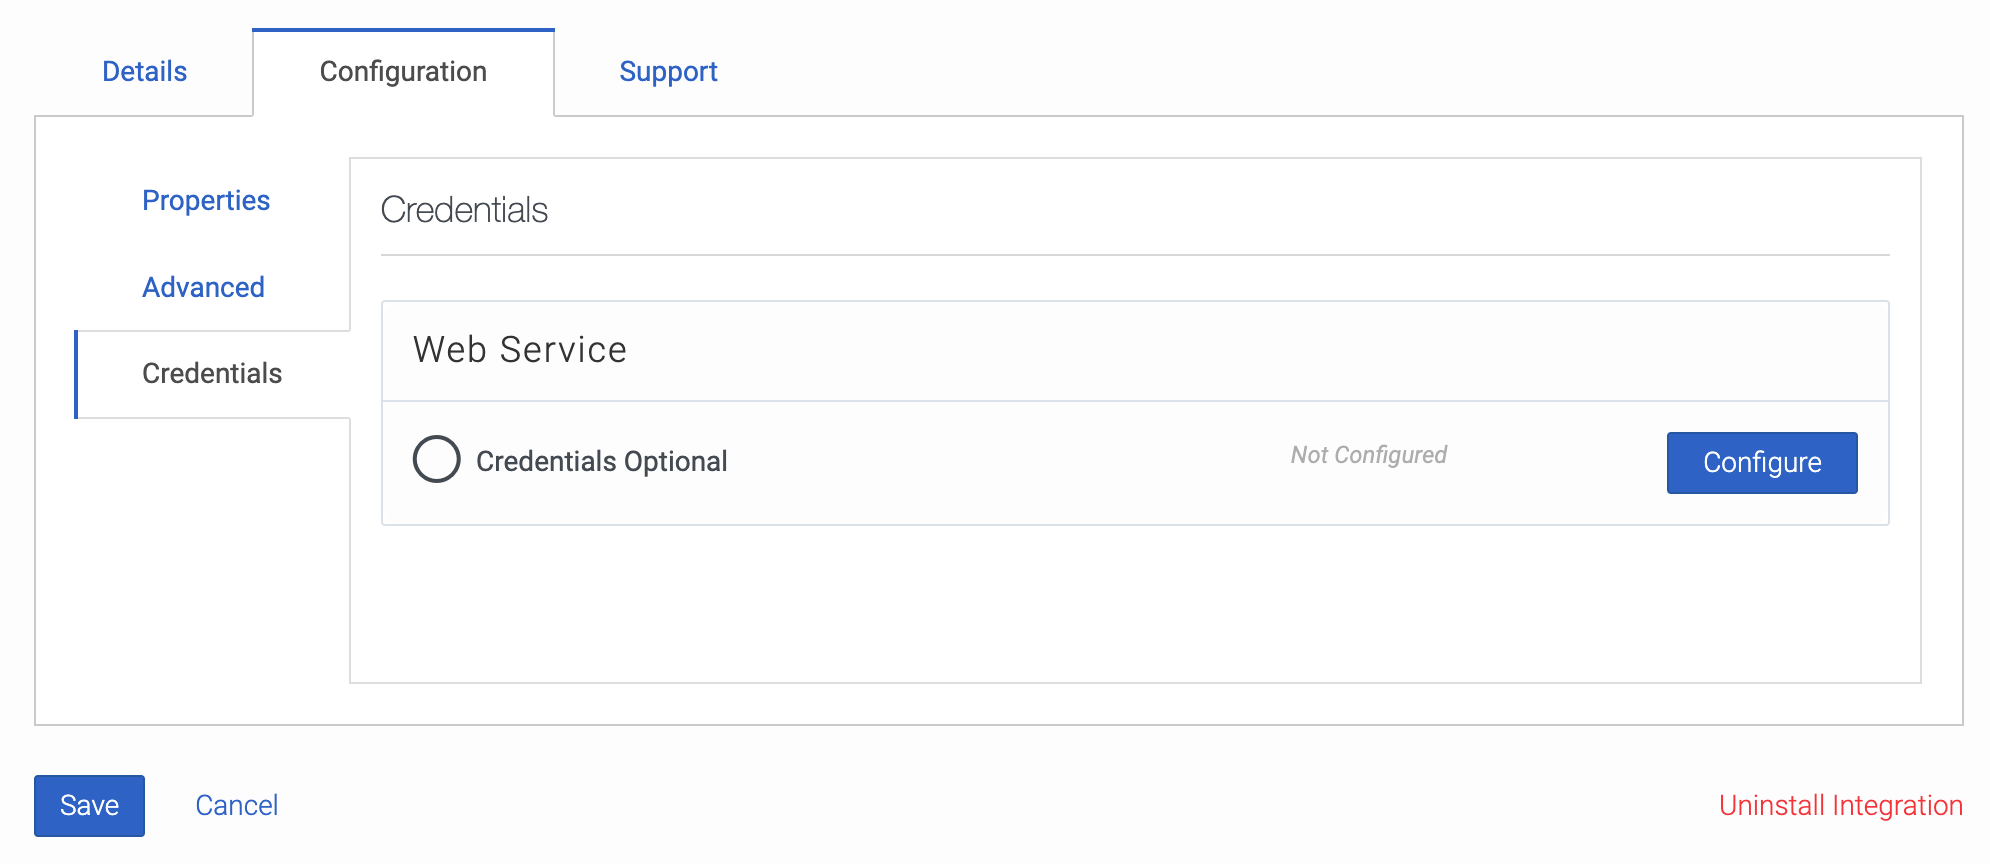The width and height of the screenshot is (1990, 864).
Task: Open the Properties section
Action: [205, 200]
